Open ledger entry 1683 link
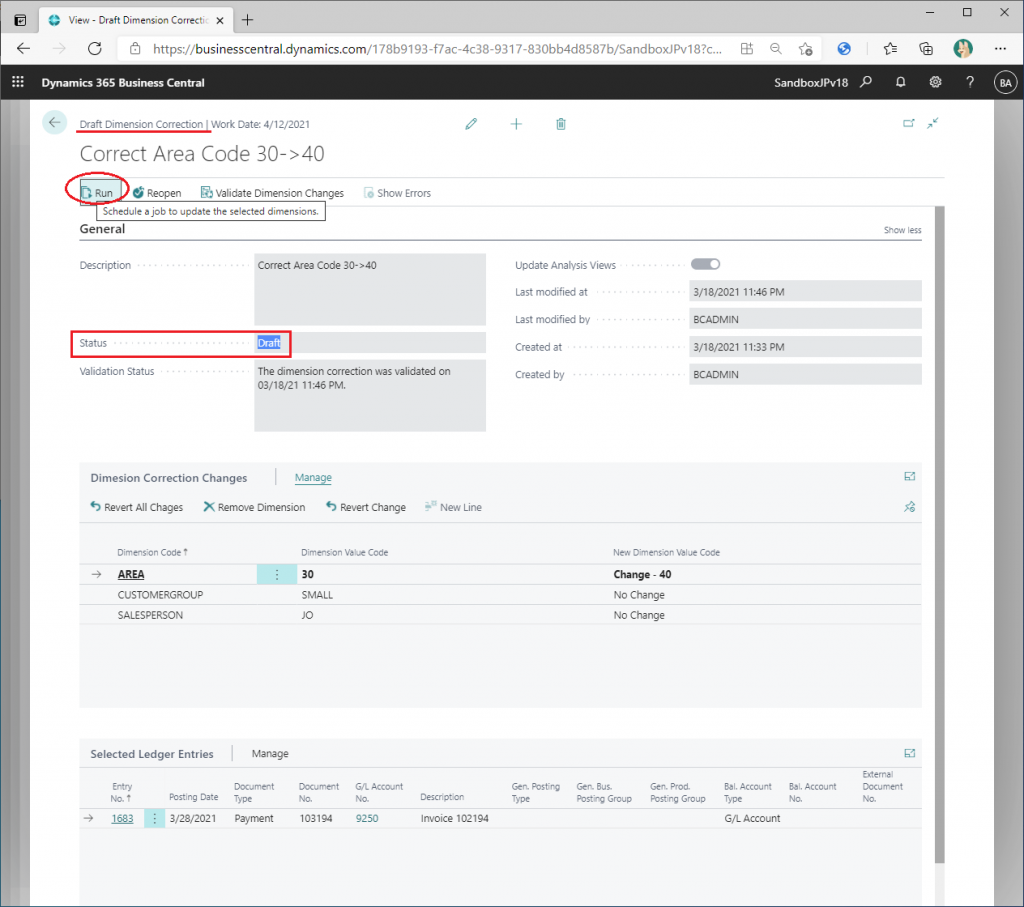The height and width of the screenshot is (907, 1024). coord(122,818)
